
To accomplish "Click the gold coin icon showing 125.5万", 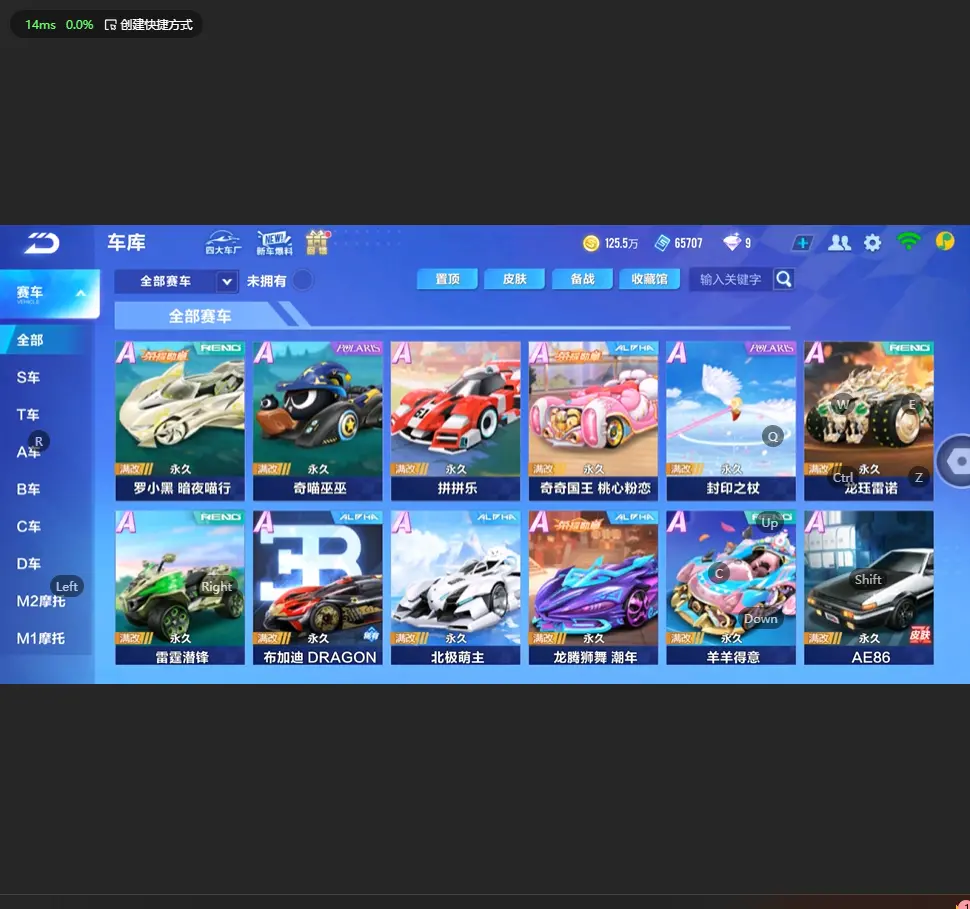I will [591, 243].
